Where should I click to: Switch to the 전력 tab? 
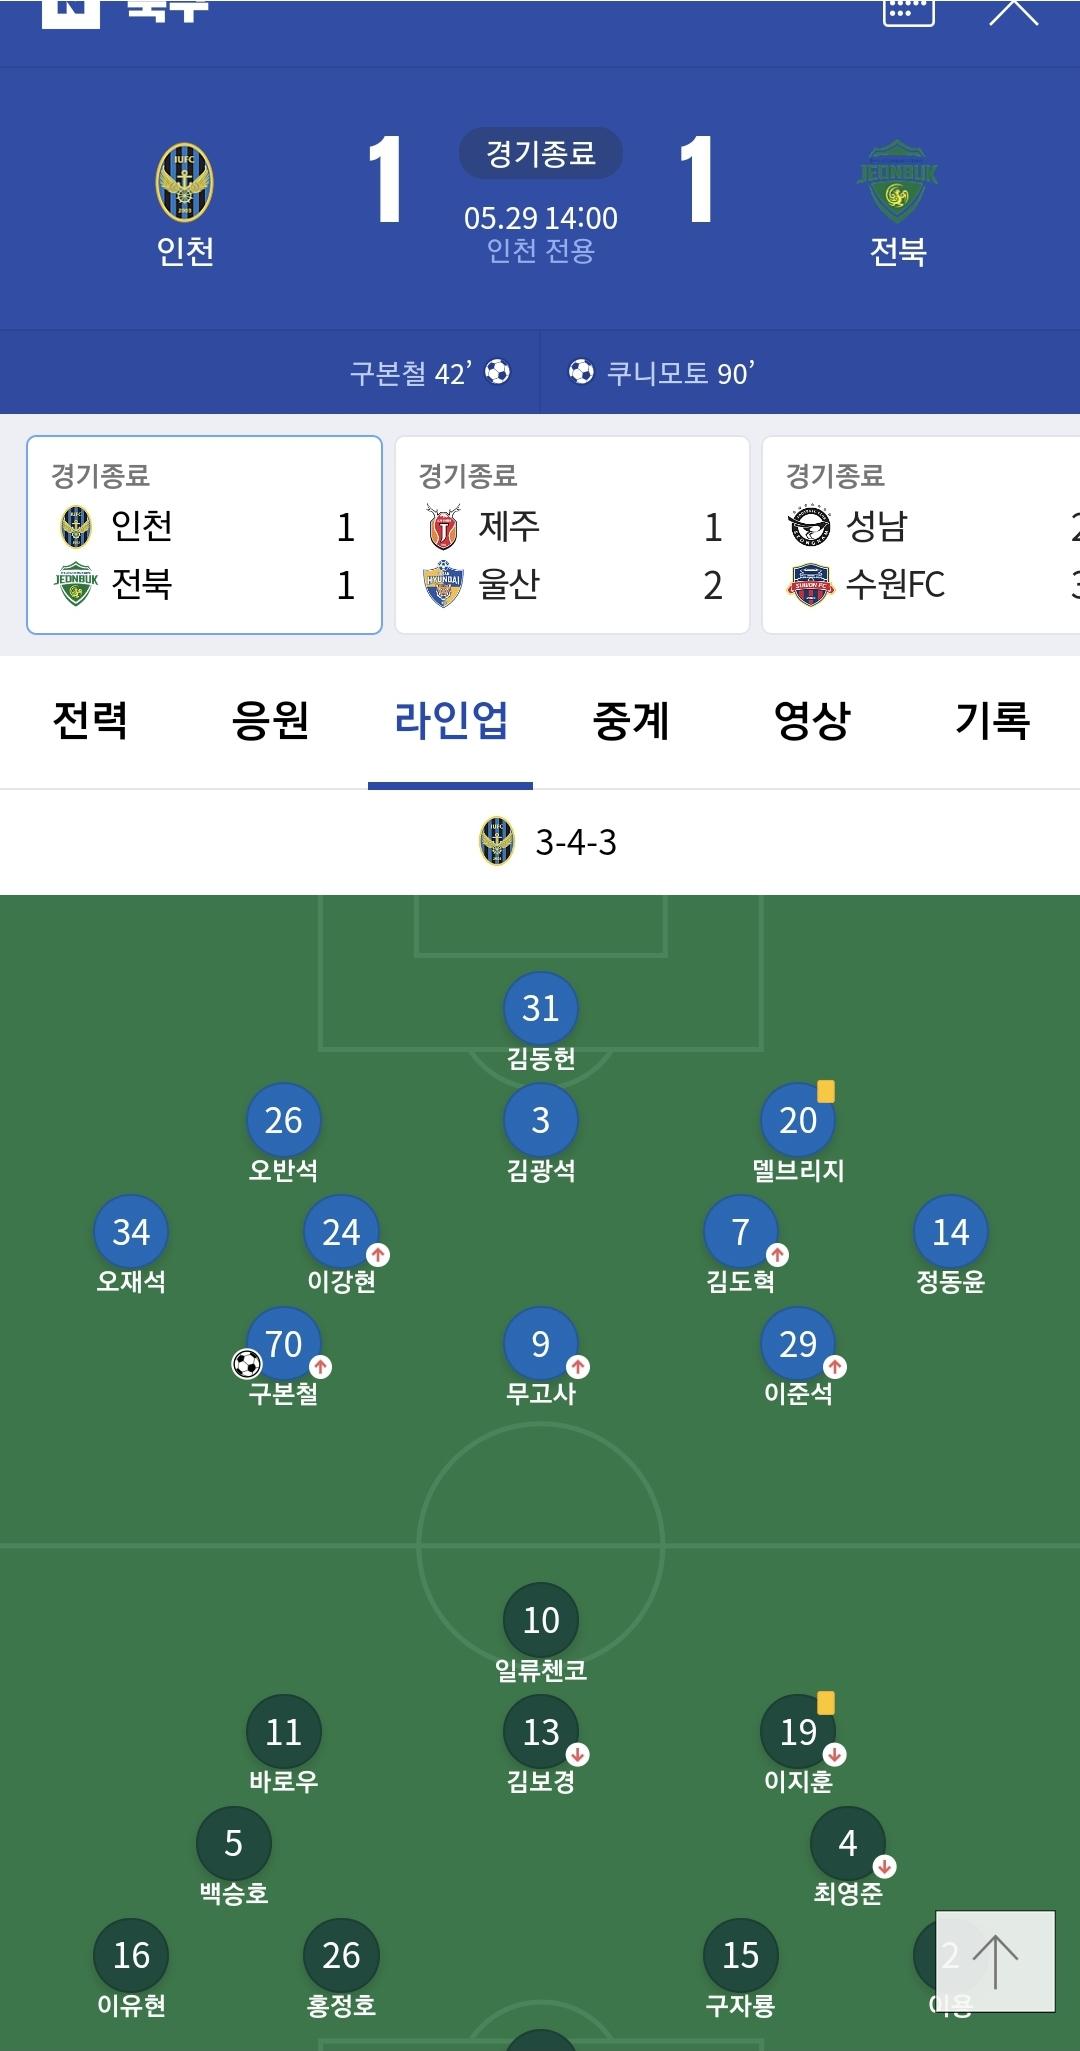[90, 721]
